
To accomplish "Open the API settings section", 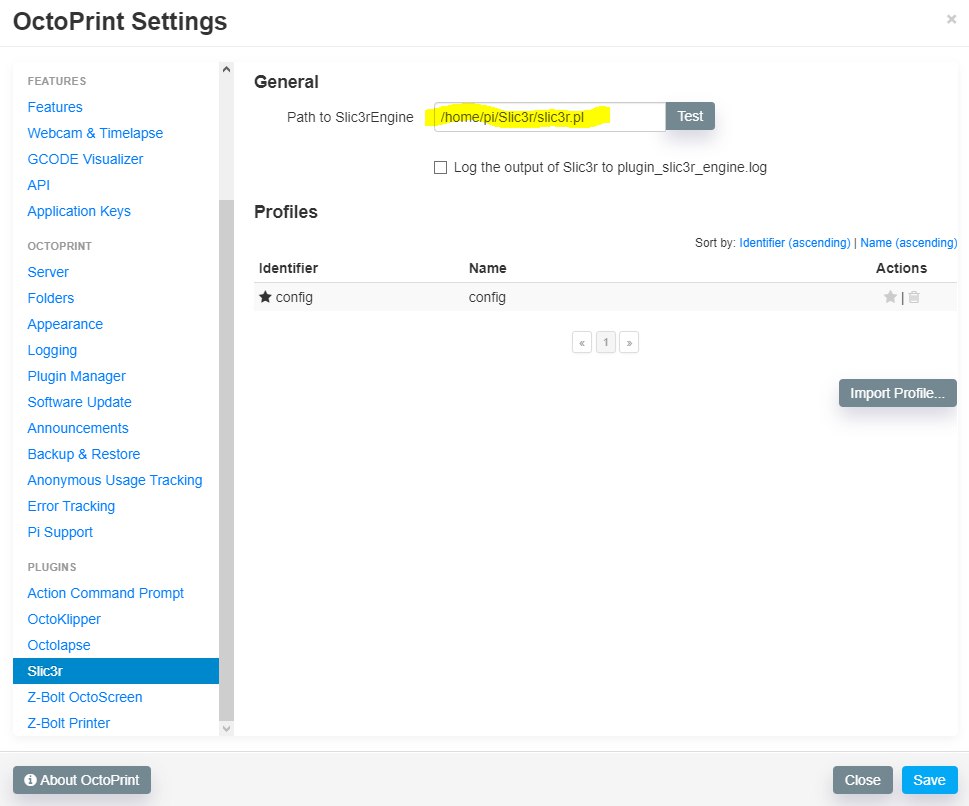I will [x=38, y=185].
